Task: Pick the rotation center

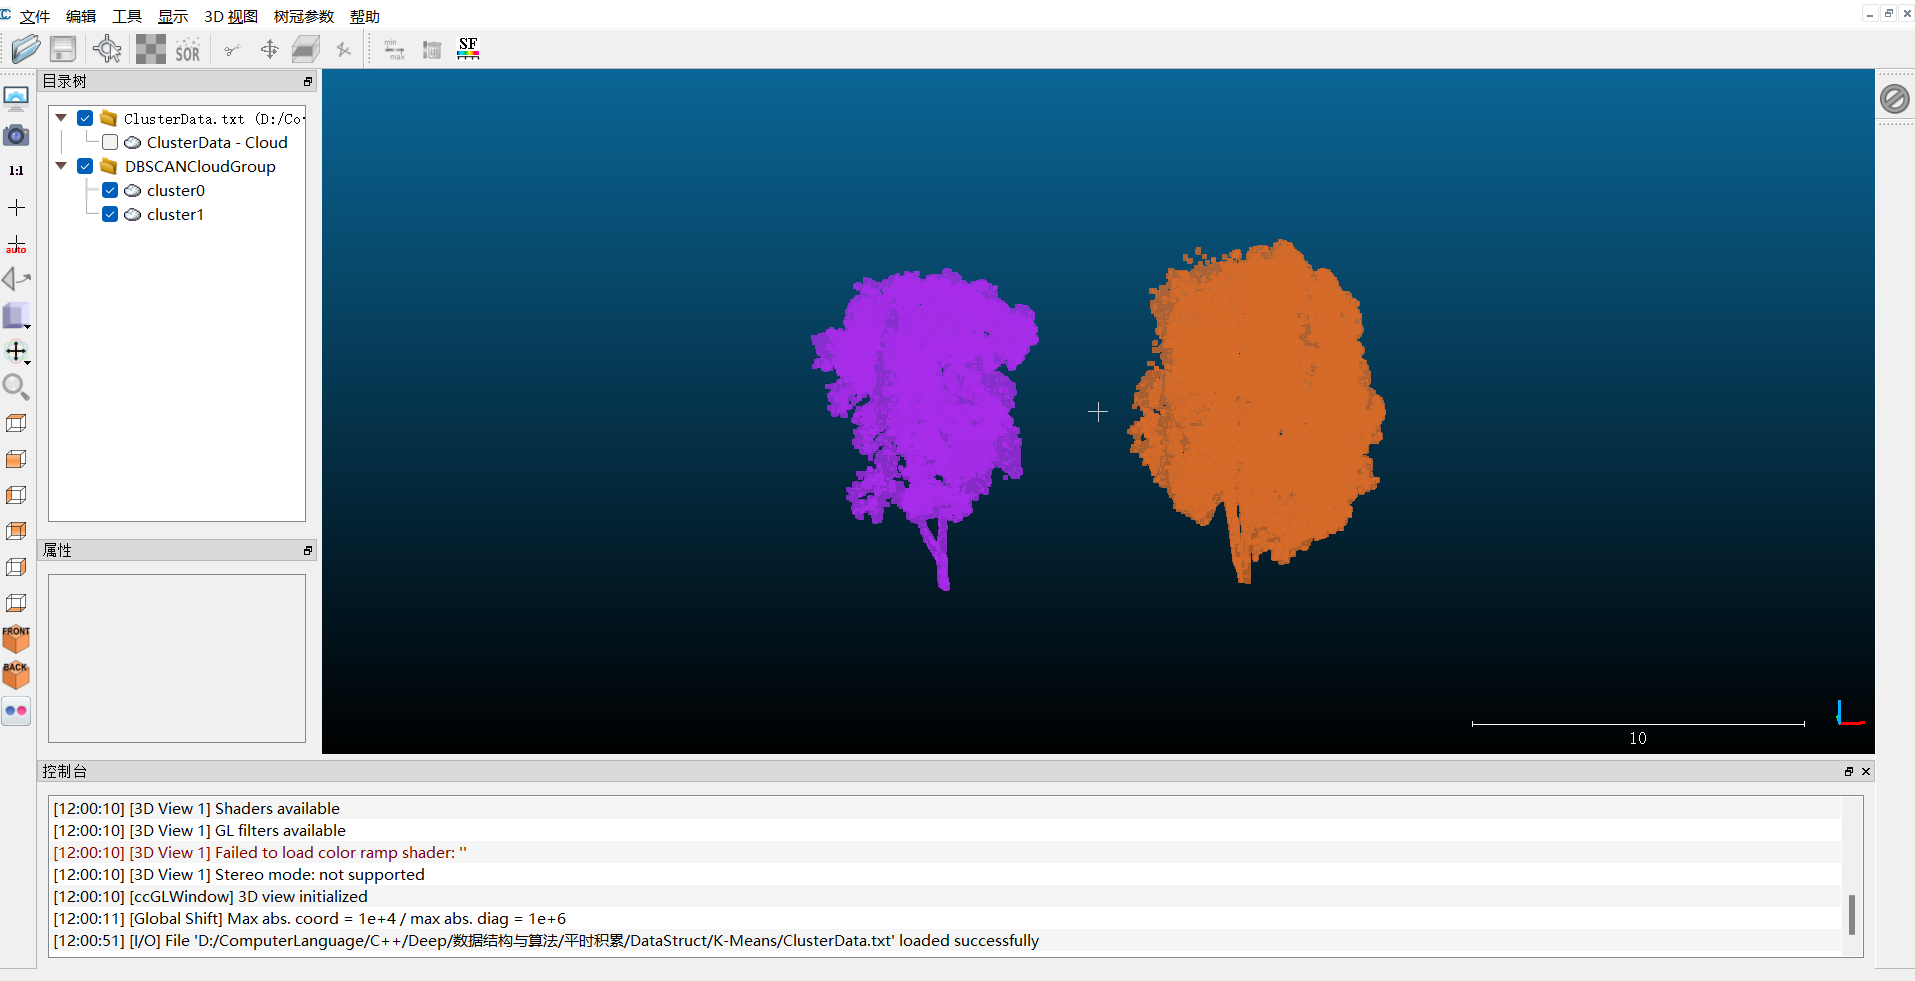Action: [x=107, y=48]
